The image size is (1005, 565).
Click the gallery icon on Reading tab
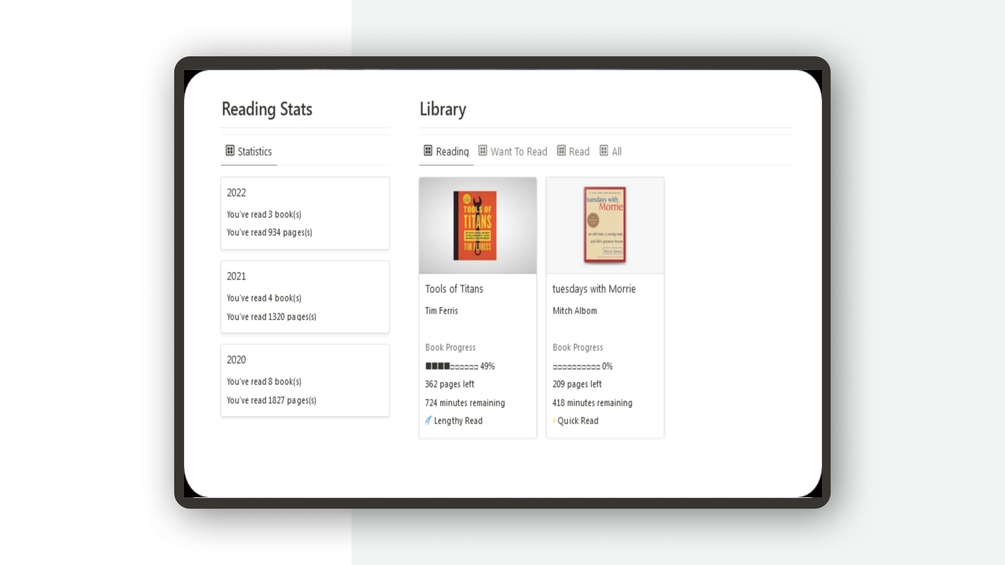coord(428,151)
